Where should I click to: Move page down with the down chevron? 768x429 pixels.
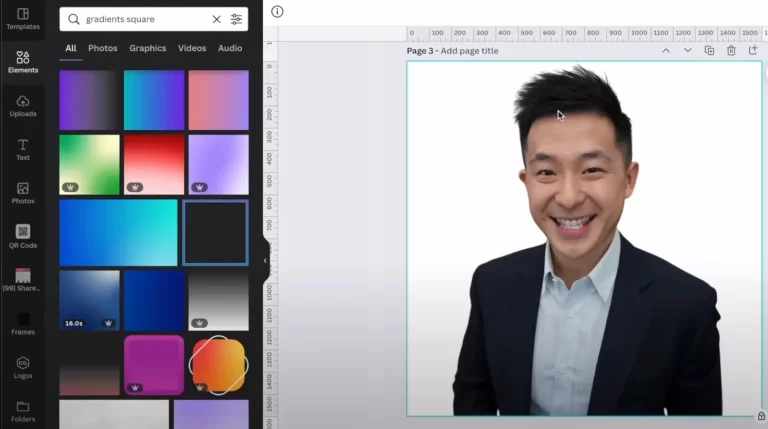point(687,50)
